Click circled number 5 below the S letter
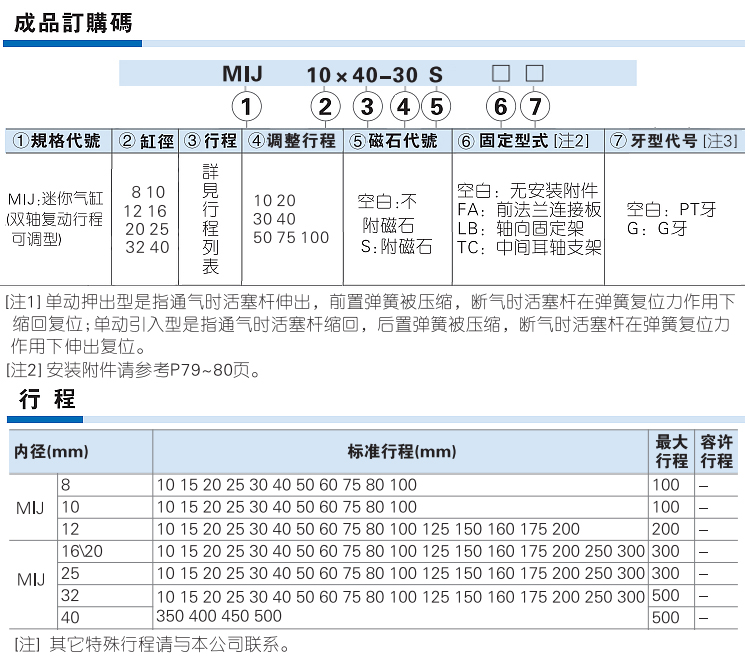This screenshot has width=750, height=658. [436, 106]
